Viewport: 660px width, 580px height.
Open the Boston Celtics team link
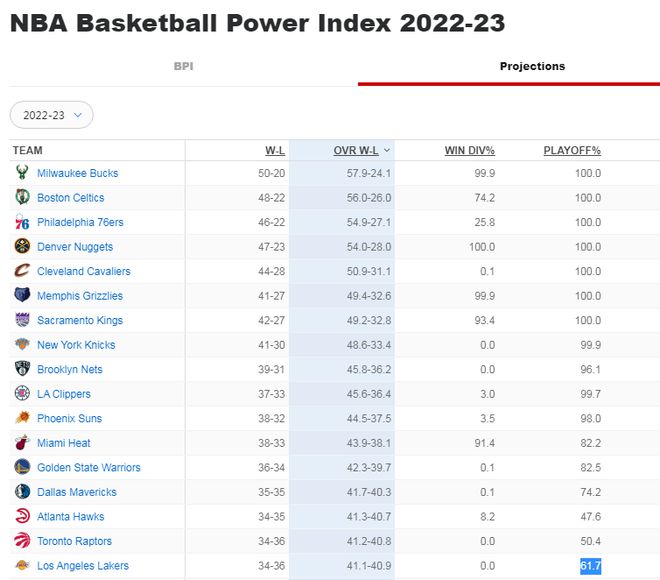[x=70, y=197]
